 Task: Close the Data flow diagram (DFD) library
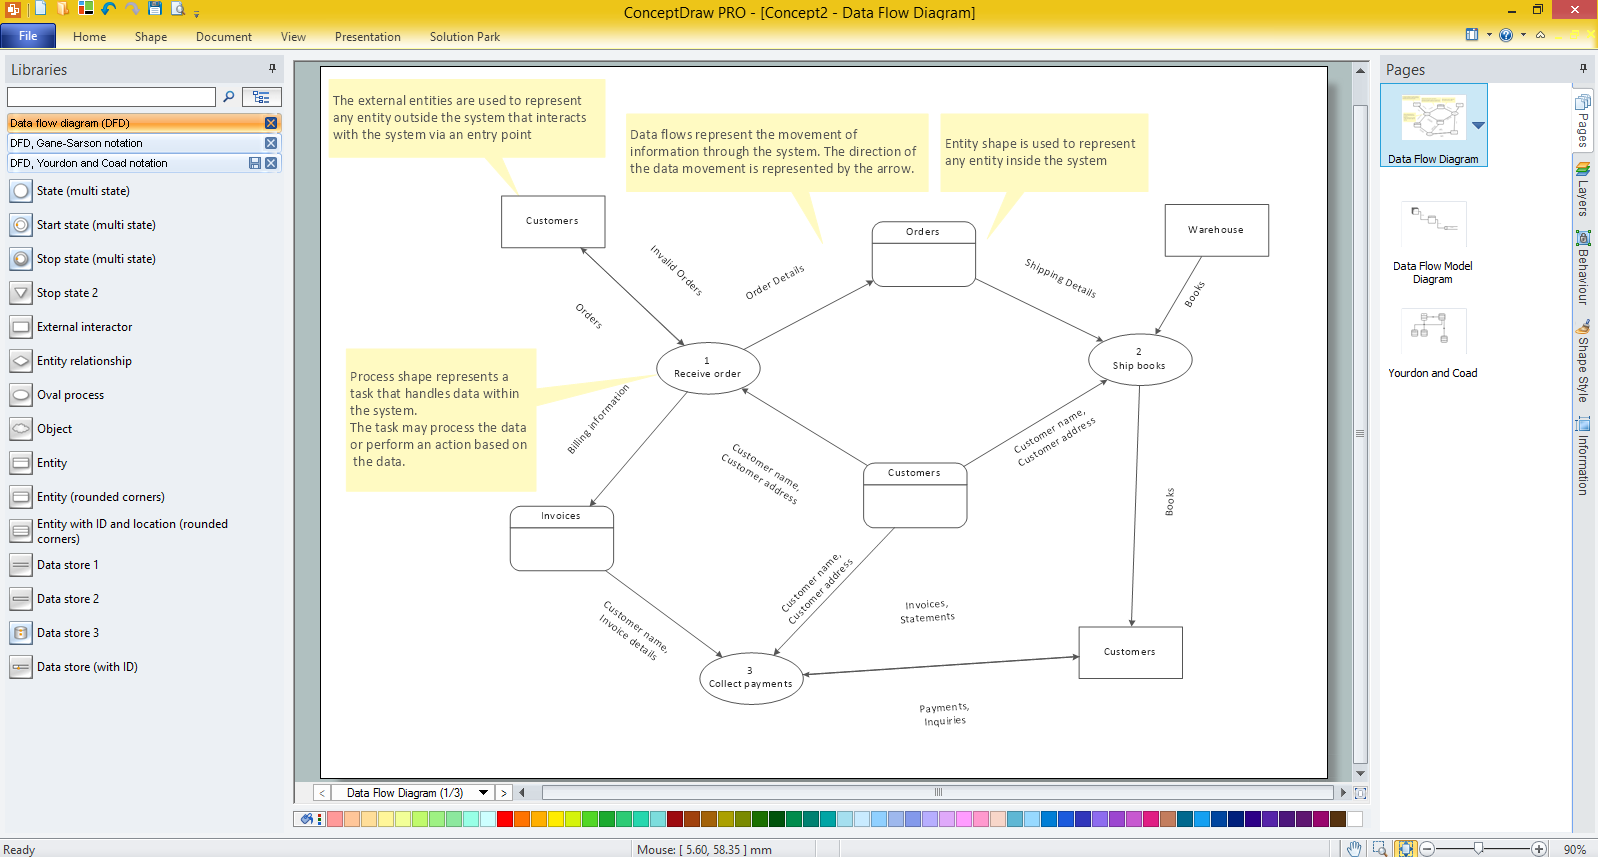point(271,123)
